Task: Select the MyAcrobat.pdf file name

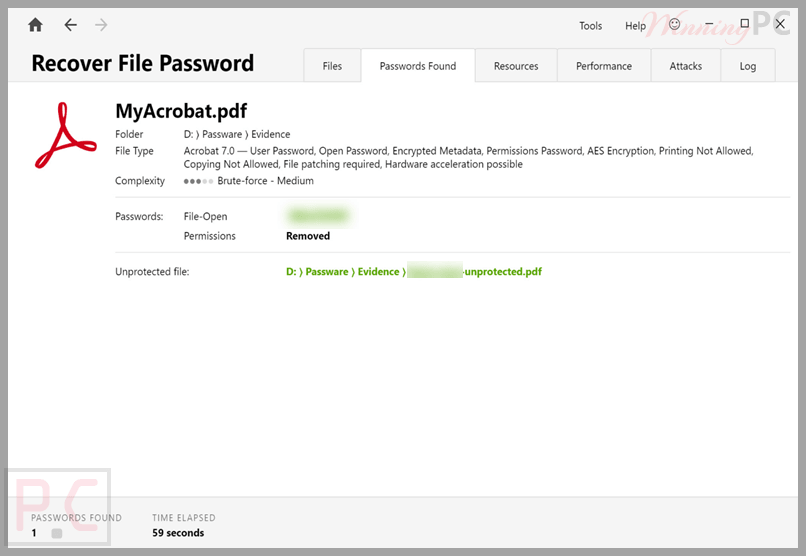Action: [181, 112]
